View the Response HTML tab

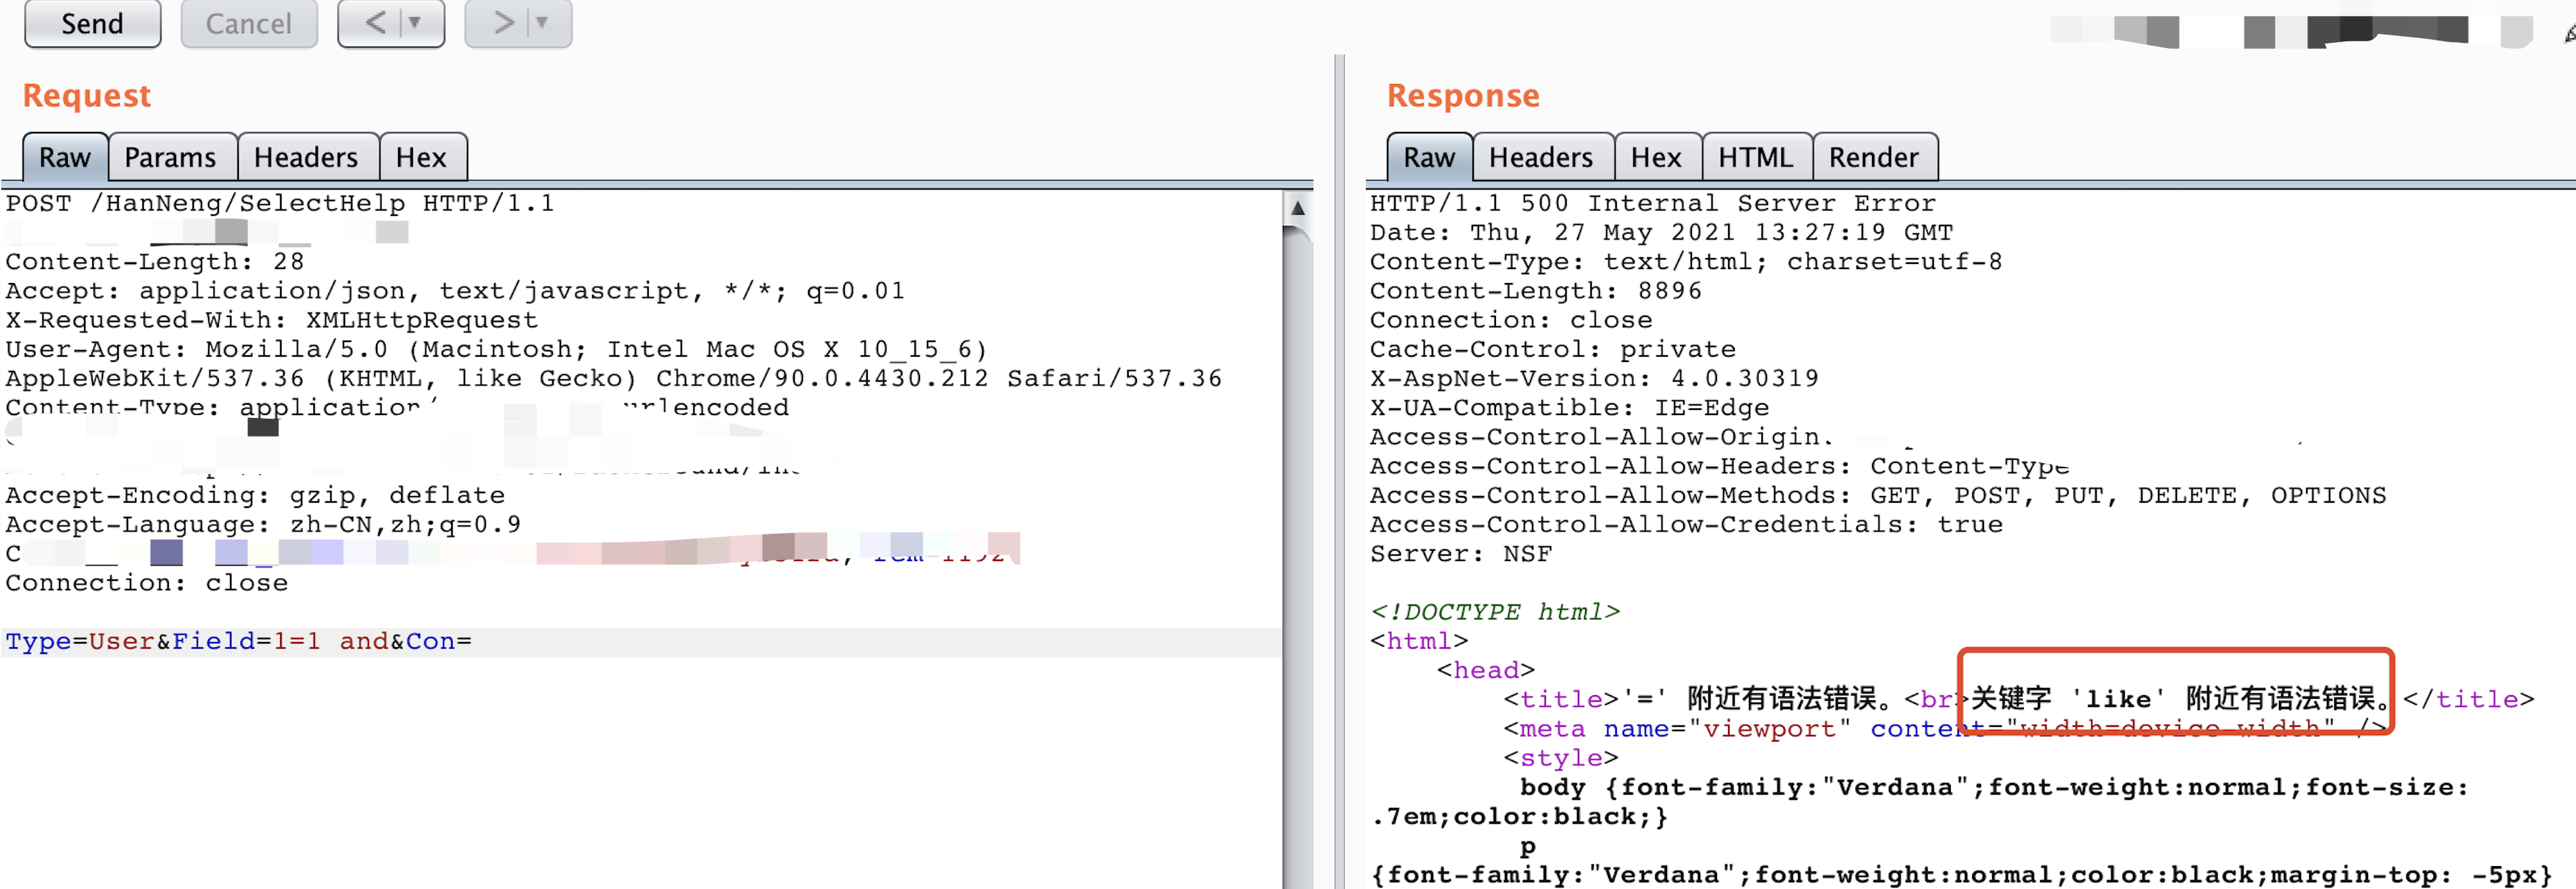click(x=1755, y=157)
